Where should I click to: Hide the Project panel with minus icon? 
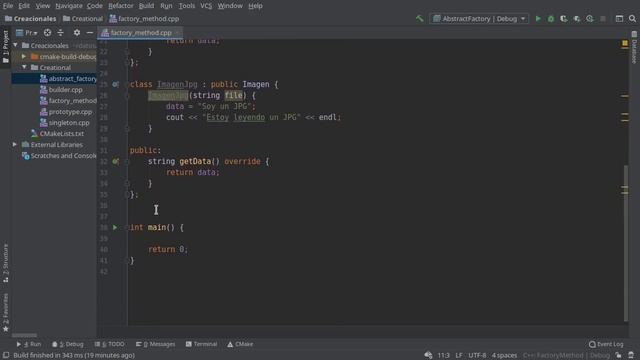tap(90, 33)
